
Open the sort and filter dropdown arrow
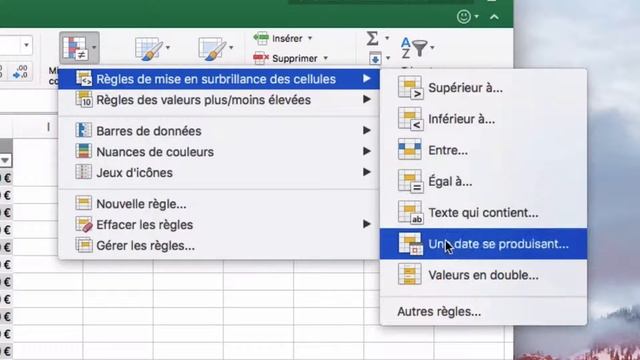(432, 48)
